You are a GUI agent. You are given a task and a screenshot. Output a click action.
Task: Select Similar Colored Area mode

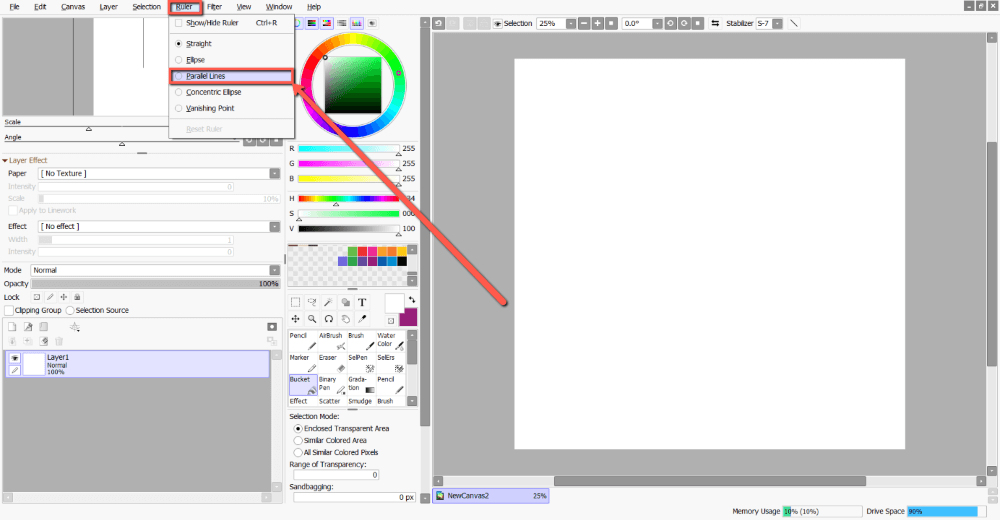[298, 440]
